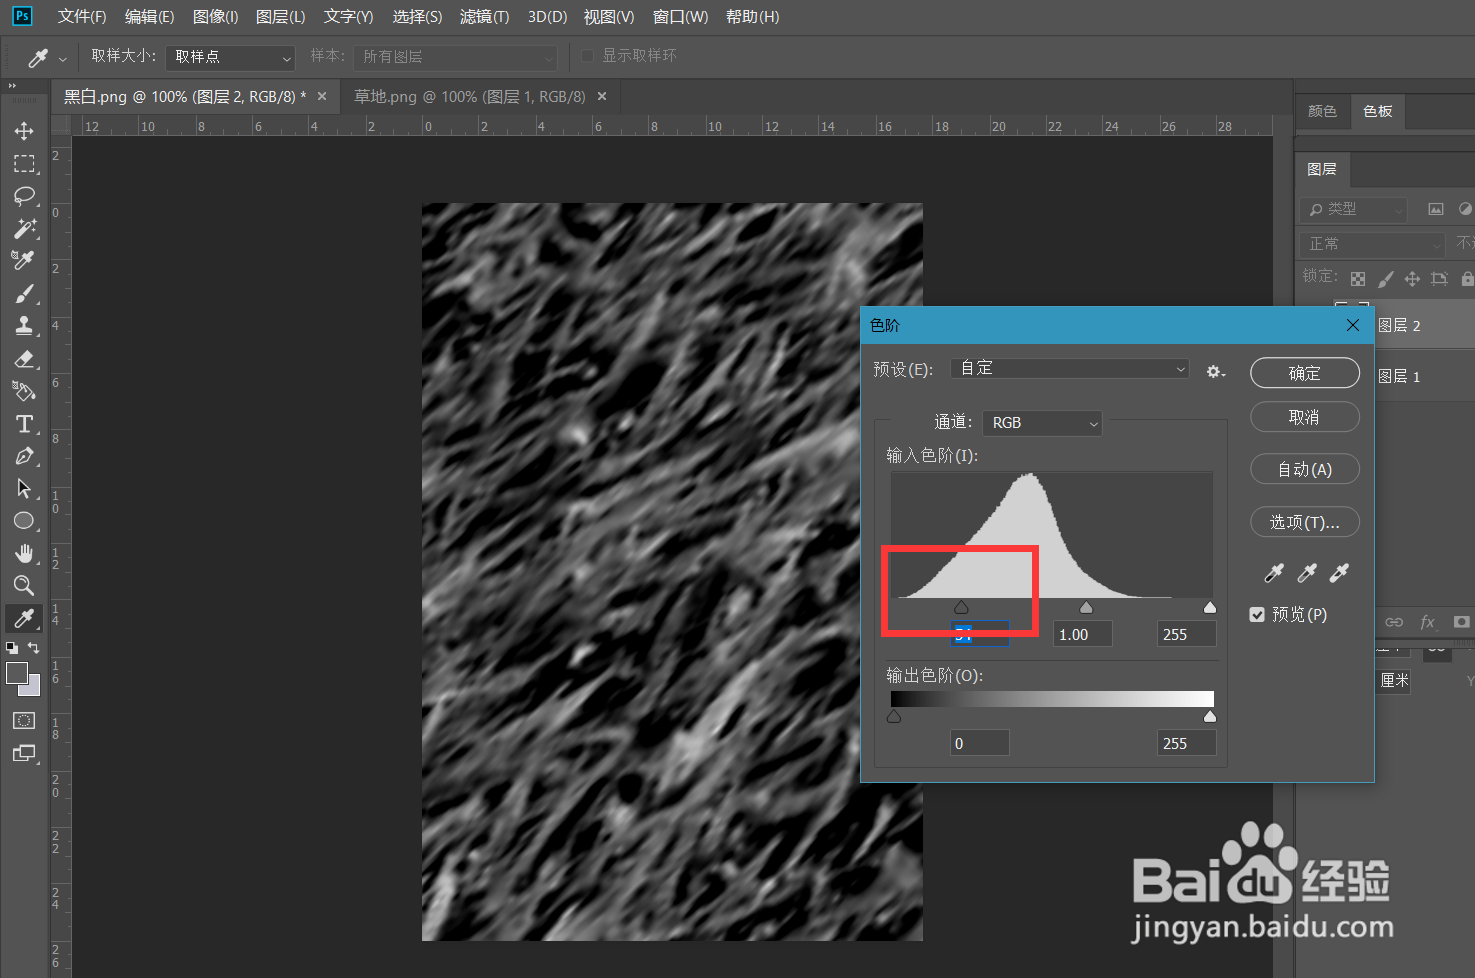Select the Magic Wand tool
The height and width of the screenshot is (978, 1475).
pos(24,228)
